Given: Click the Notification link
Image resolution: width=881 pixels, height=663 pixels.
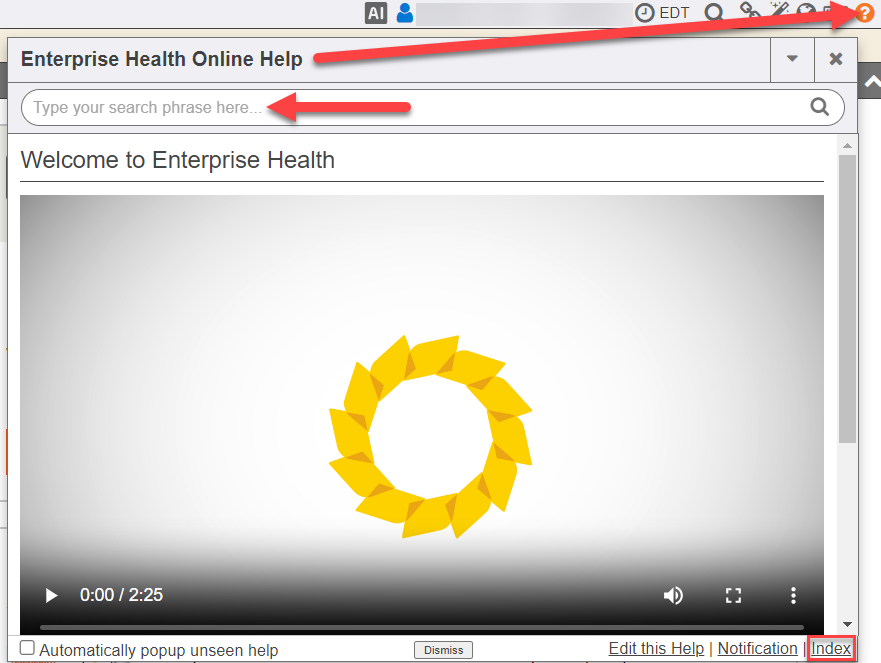Looking at the screenshot, I should pyautogui.click(x=757, y=649).
